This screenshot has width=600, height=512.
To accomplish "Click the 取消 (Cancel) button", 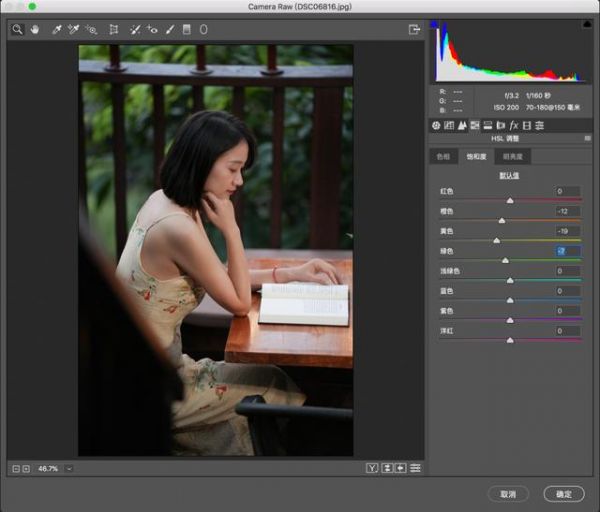I will pyautogui.click(x=508, y=494).
